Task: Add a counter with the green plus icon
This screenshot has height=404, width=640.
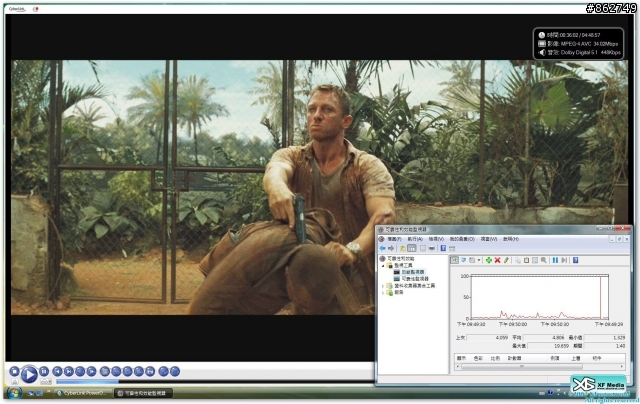Action: click(x=489, y=260)
